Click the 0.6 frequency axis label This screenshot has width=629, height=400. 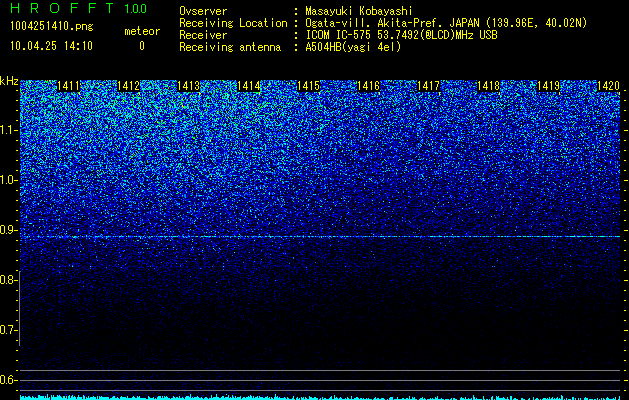tap(8, 380)
